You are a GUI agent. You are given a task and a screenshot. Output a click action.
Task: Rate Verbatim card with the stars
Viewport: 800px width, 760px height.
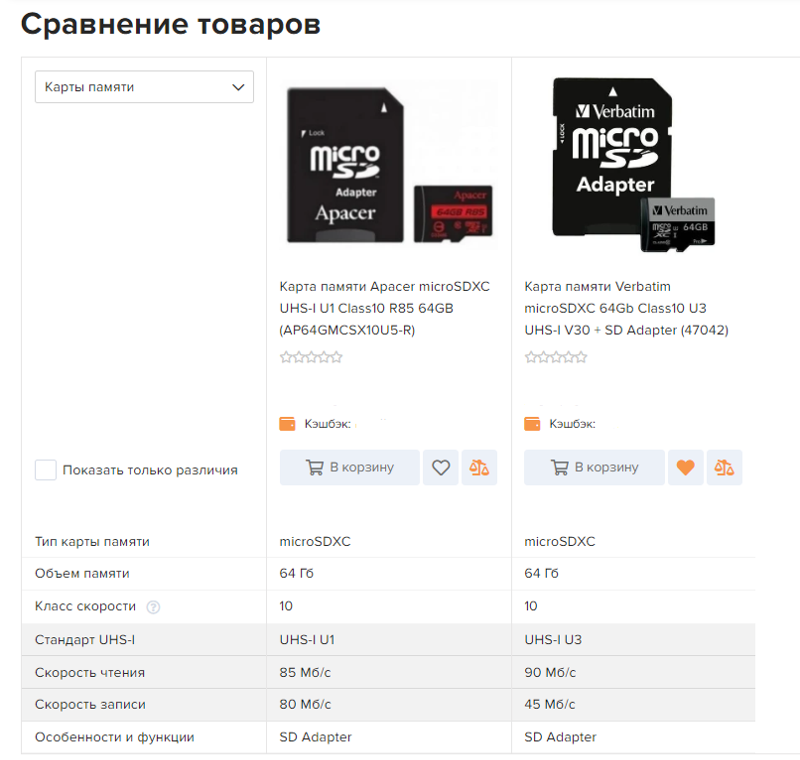556,357
